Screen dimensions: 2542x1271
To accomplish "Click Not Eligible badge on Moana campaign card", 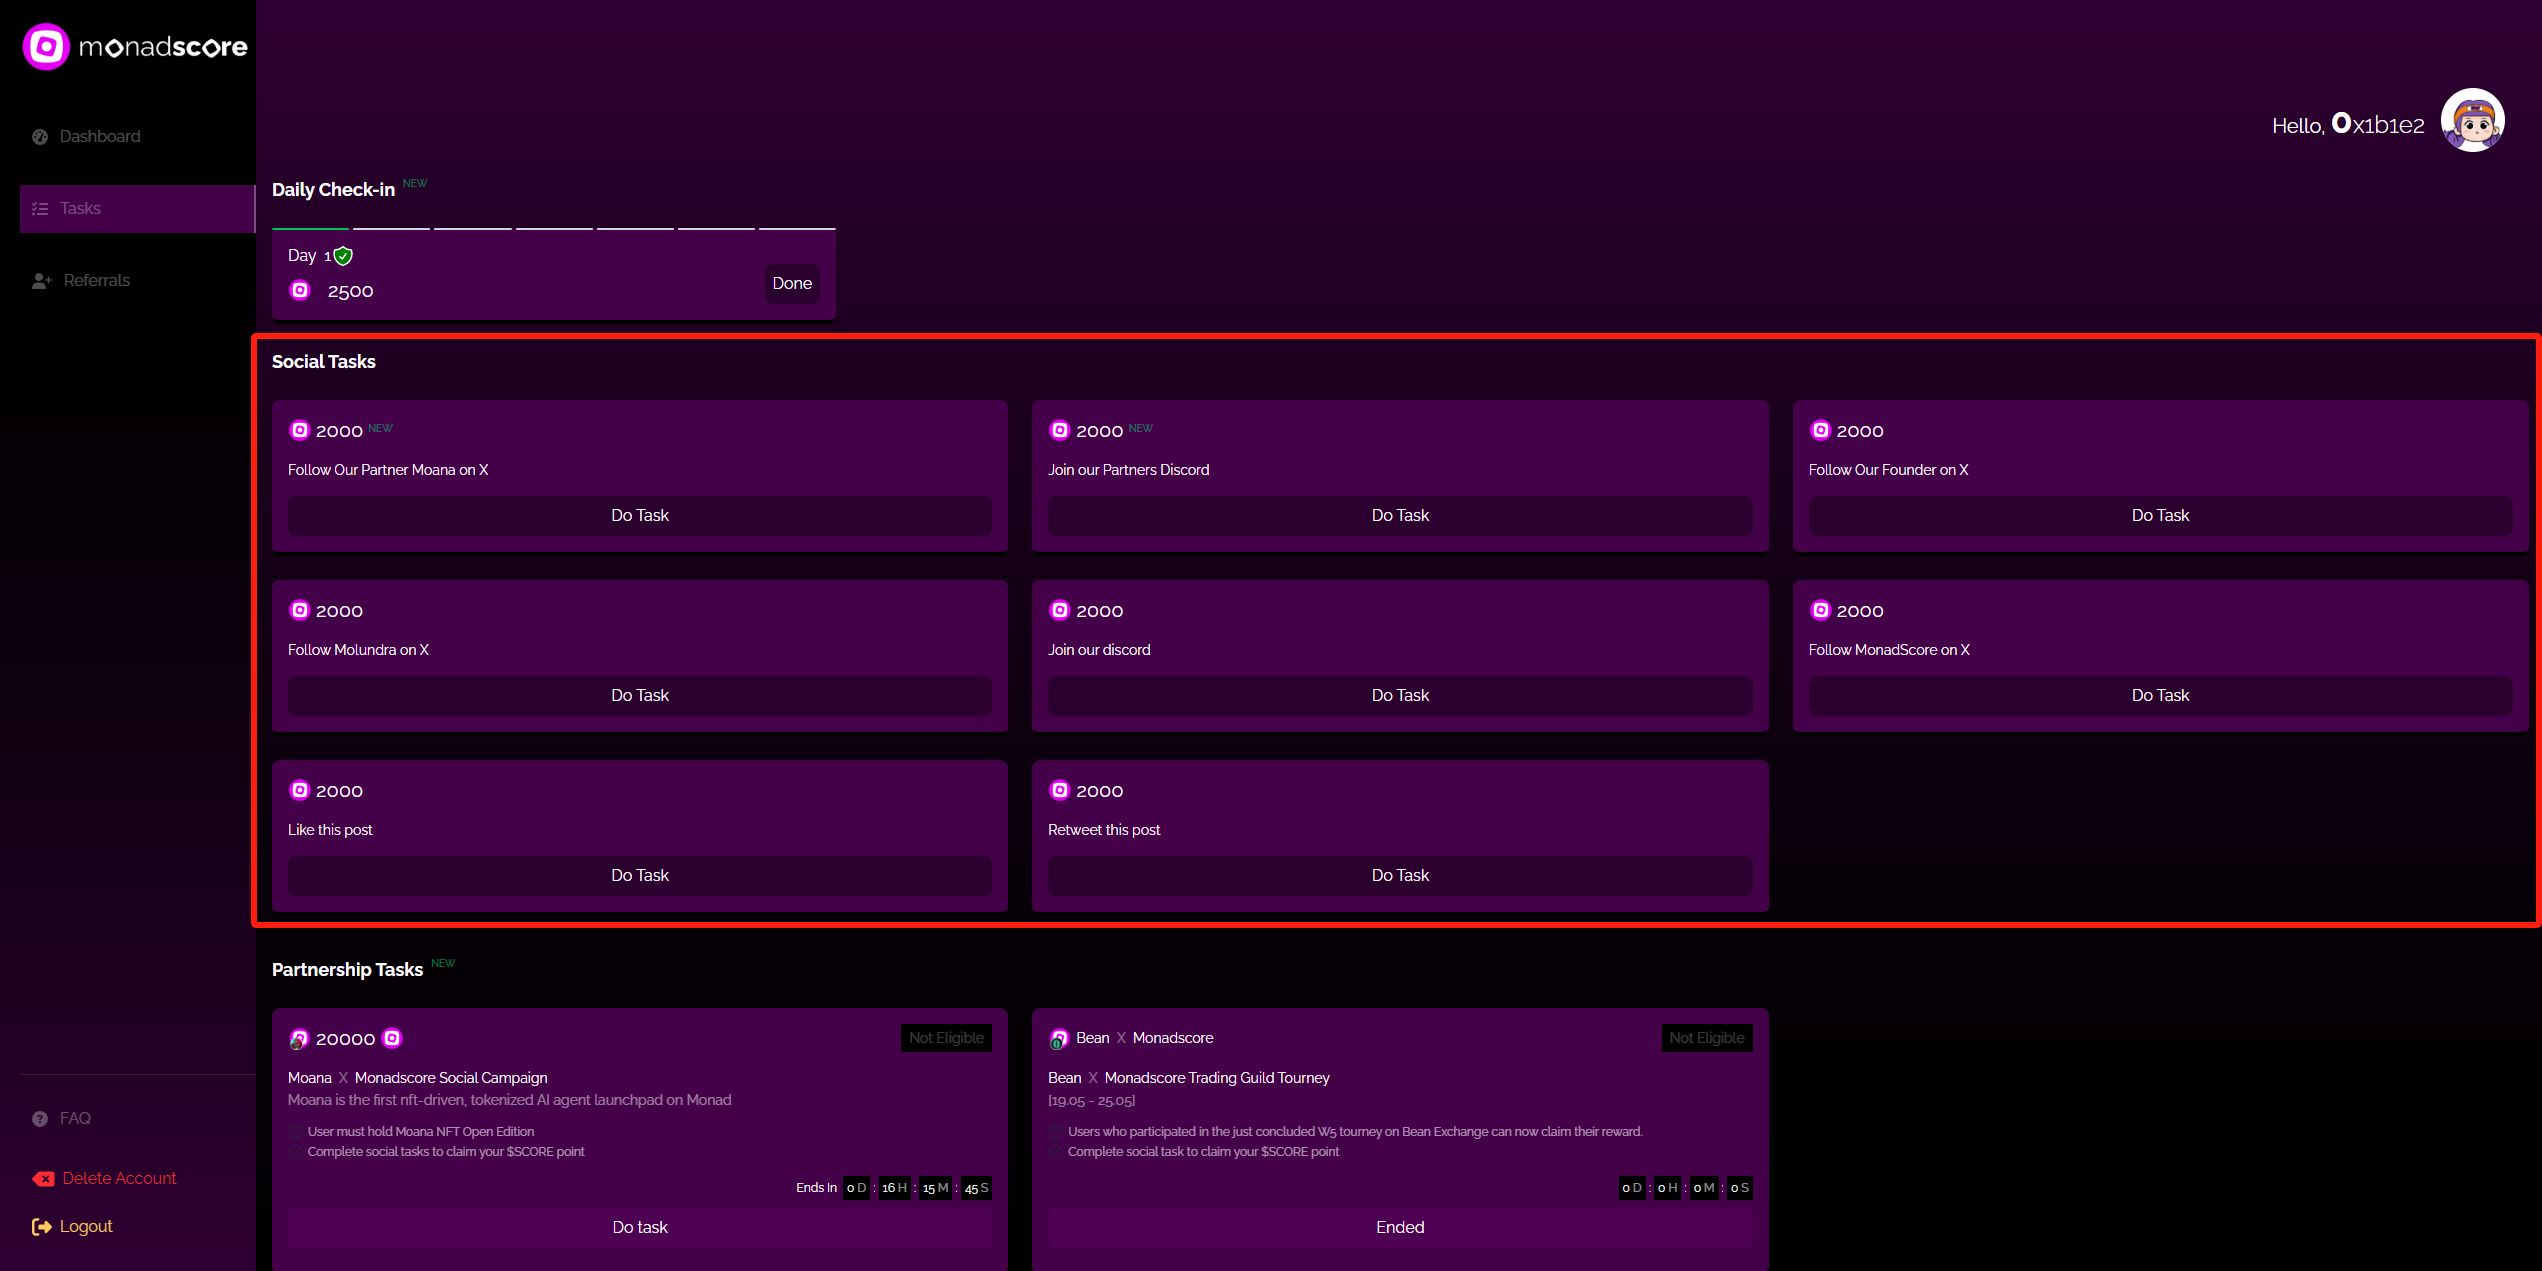I will pyautogui.click(x=946, y=1038).
